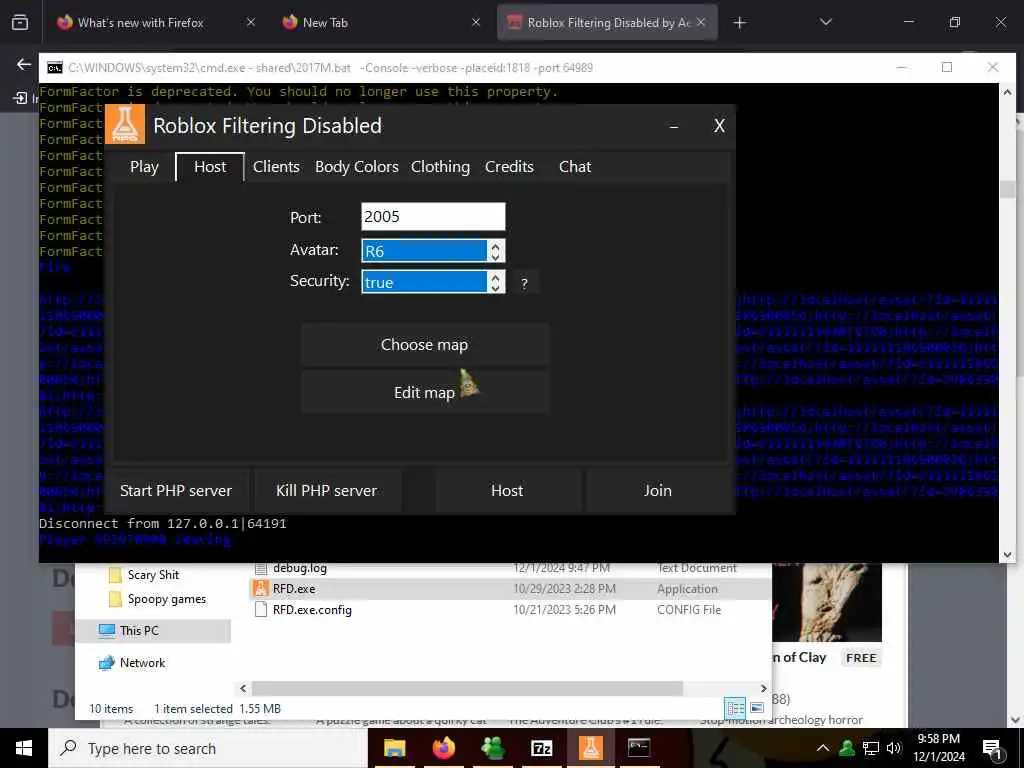
Task: Click the cmd.exe window title icon
Action: (x=55, y=67)
